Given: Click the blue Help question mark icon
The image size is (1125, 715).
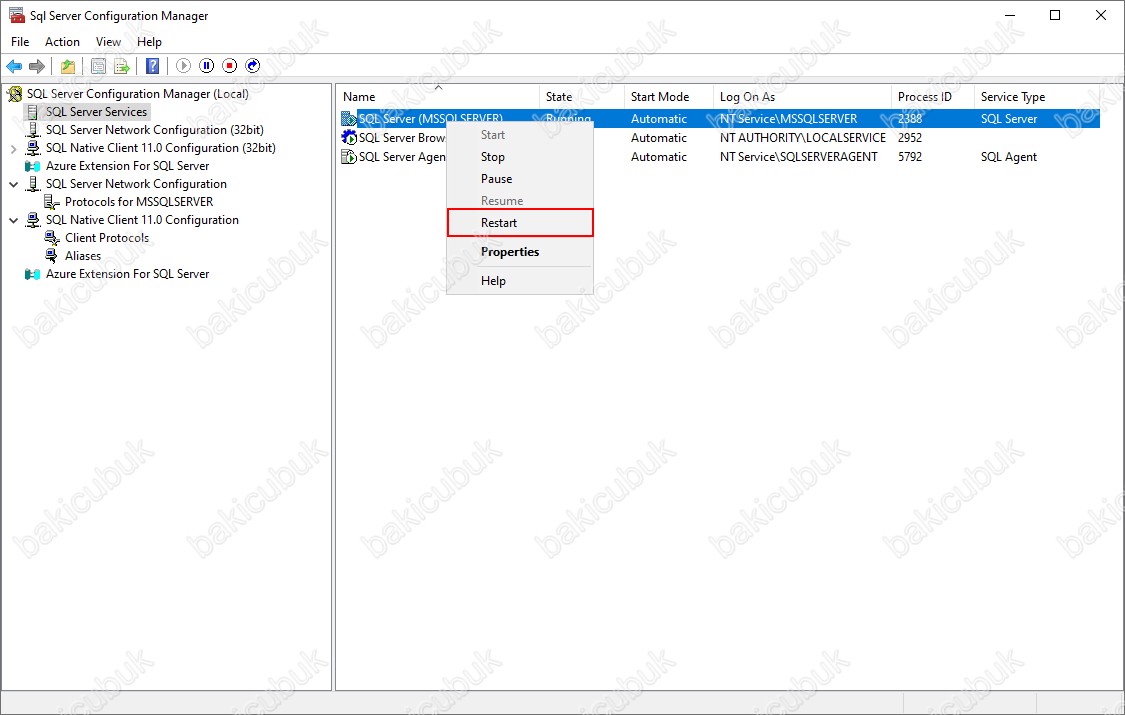Looking at the screenshot, I should click(153, 66).
